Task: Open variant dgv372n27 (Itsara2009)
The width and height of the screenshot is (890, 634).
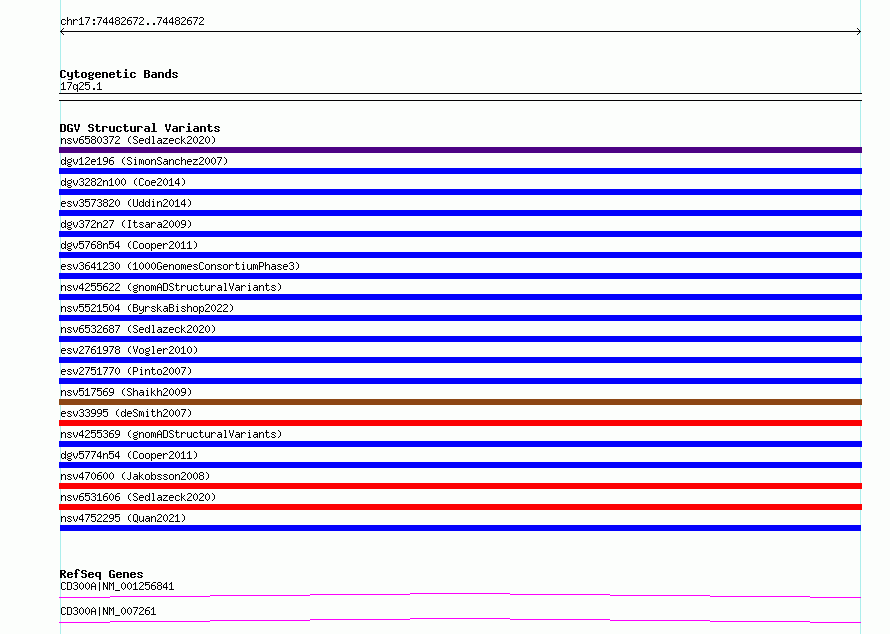Action: pos(126,224)
